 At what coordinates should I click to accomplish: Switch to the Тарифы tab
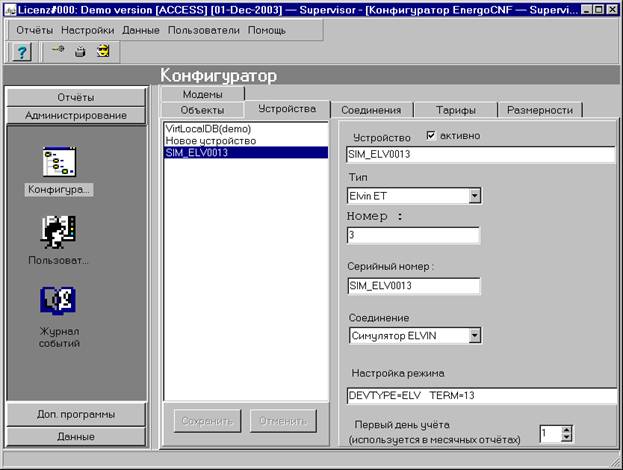tap(455, 110)
